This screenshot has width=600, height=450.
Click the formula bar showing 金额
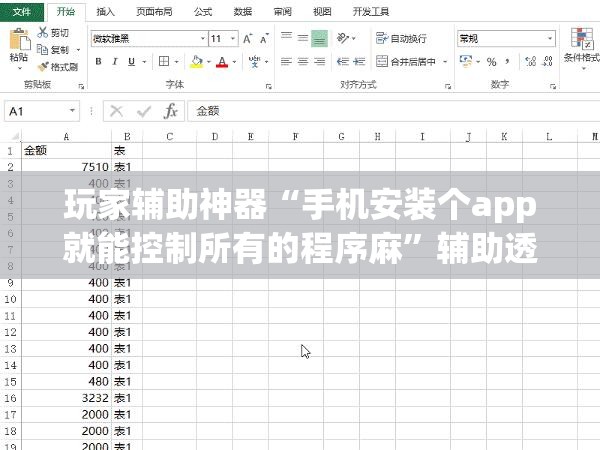click(x=393, y=111)
